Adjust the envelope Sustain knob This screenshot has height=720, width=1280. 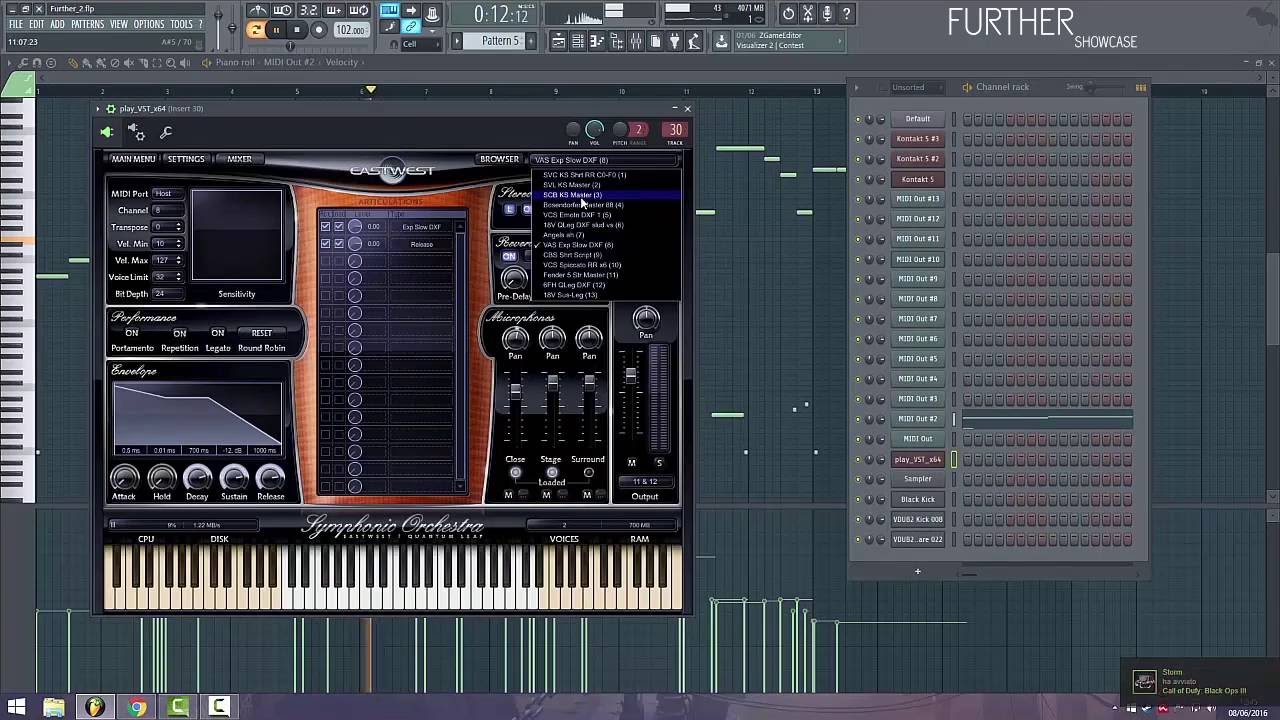pyautogui.click(x=234, y=478)
